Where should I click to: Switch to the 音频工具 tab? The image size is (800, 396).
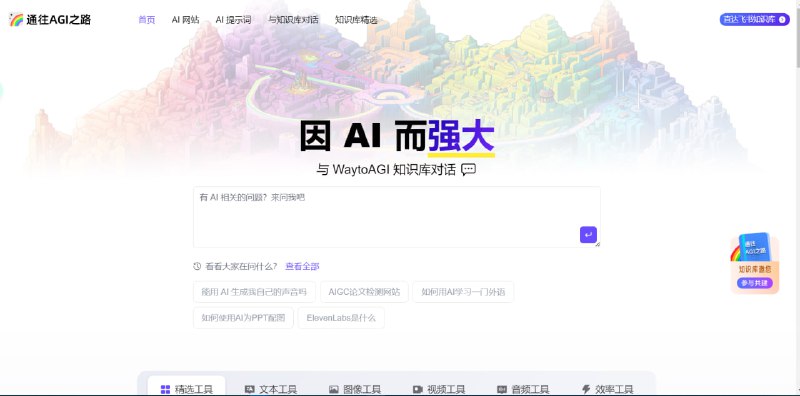click(x=523, y=389)
